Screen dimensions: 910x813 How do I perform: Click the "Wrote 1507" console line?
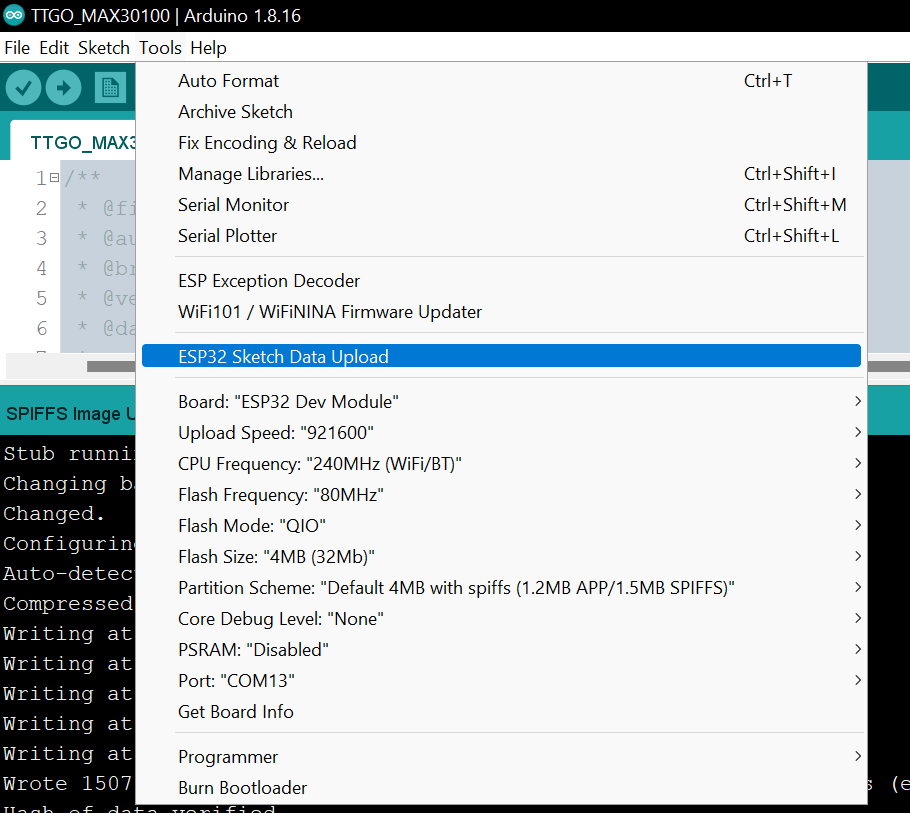pos(67,783)
